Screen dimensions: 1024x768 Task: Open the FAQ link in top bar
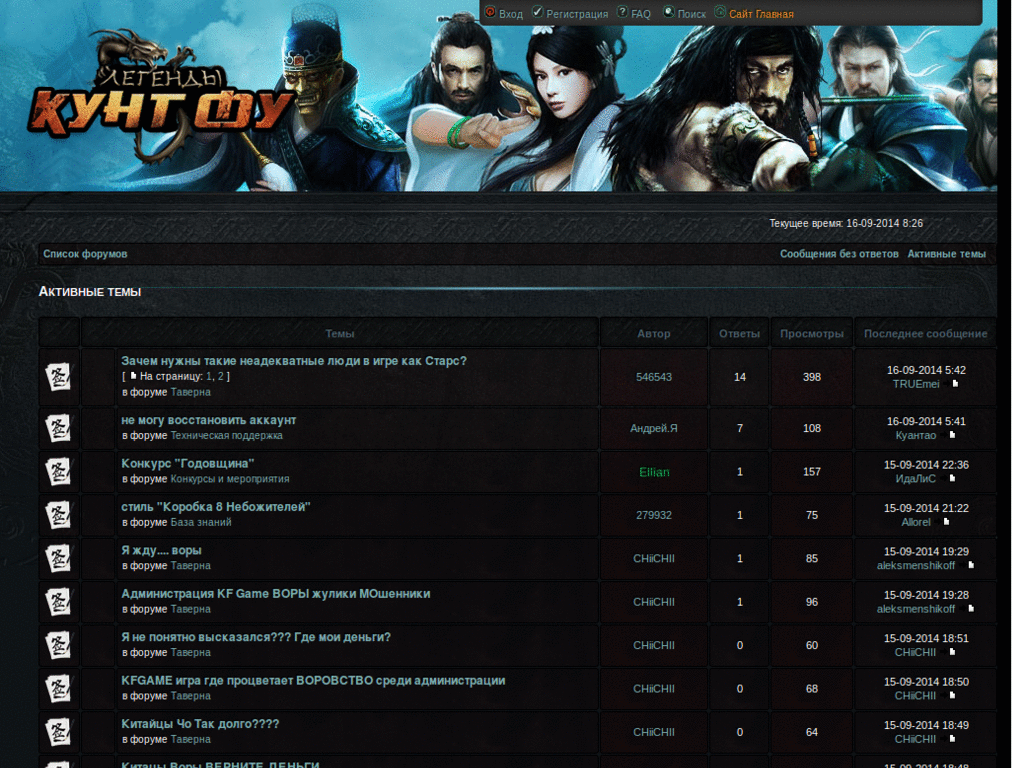point(641,14)
